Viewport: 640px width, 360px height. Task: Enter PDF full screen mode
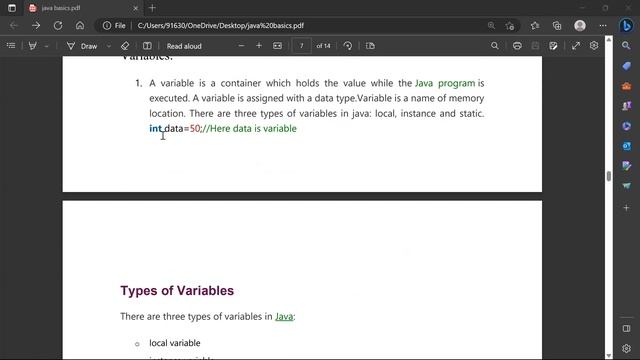click(x=576, y=46)
